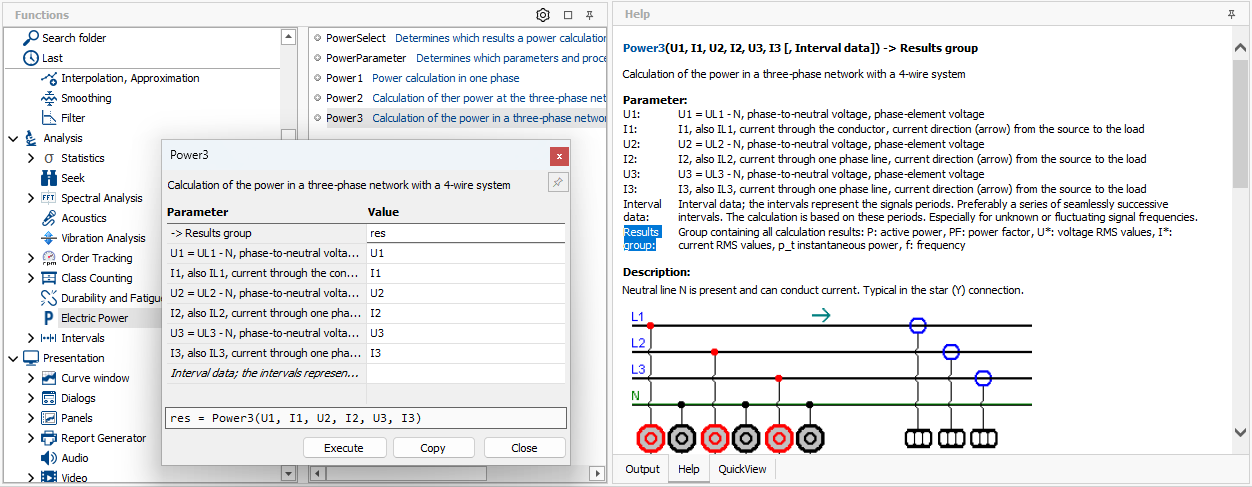Screen dimensions: 1252x487
Task: Open the Vibration Analysis category
Action: point(103,238)
